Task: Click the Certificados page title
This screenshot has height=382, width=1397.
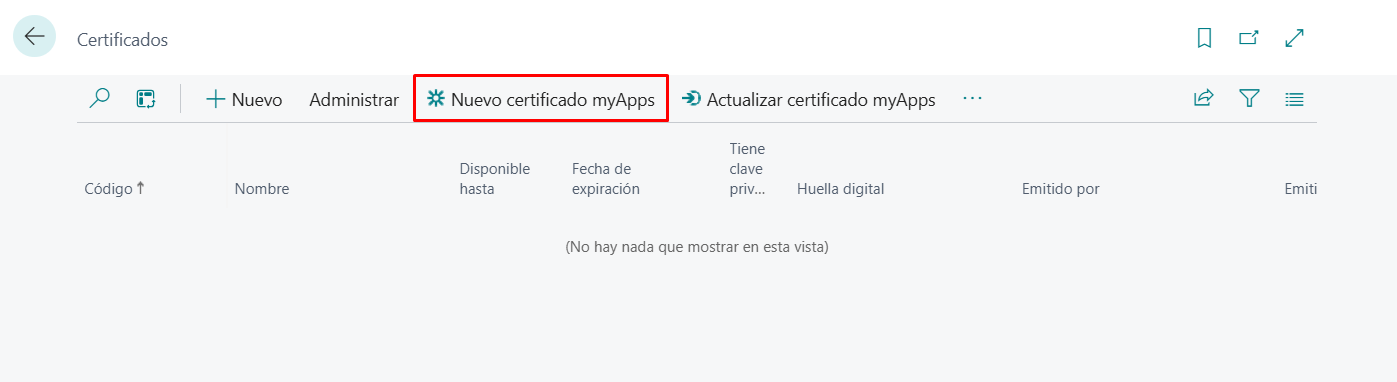Action: pos(122,40)
